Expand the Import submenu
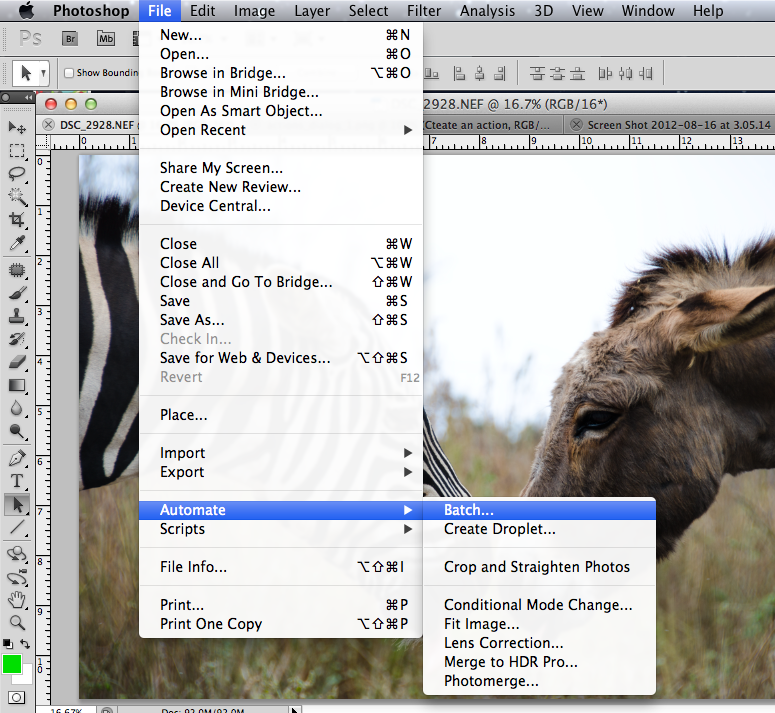 click(x=408, y=453)
